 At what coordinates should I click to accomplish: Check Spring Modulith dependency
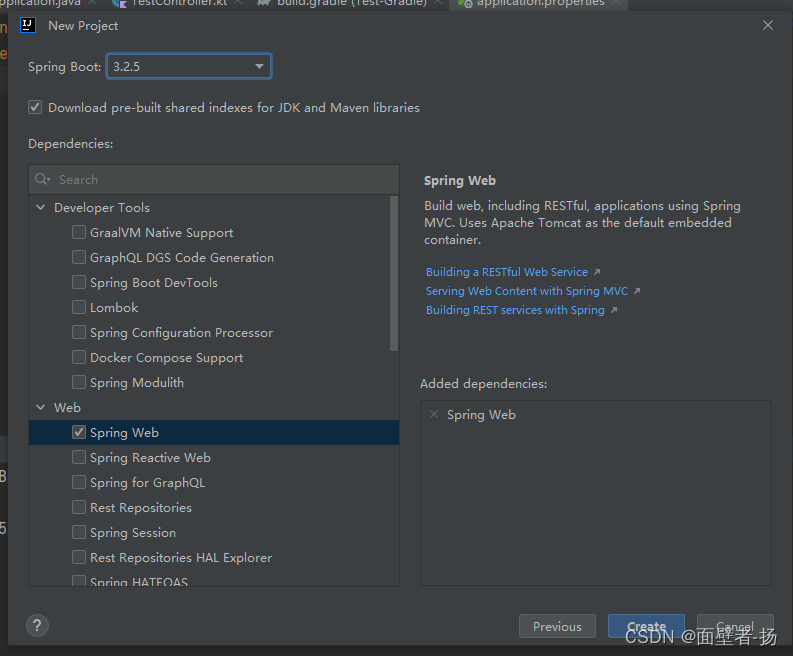point(79,382)
